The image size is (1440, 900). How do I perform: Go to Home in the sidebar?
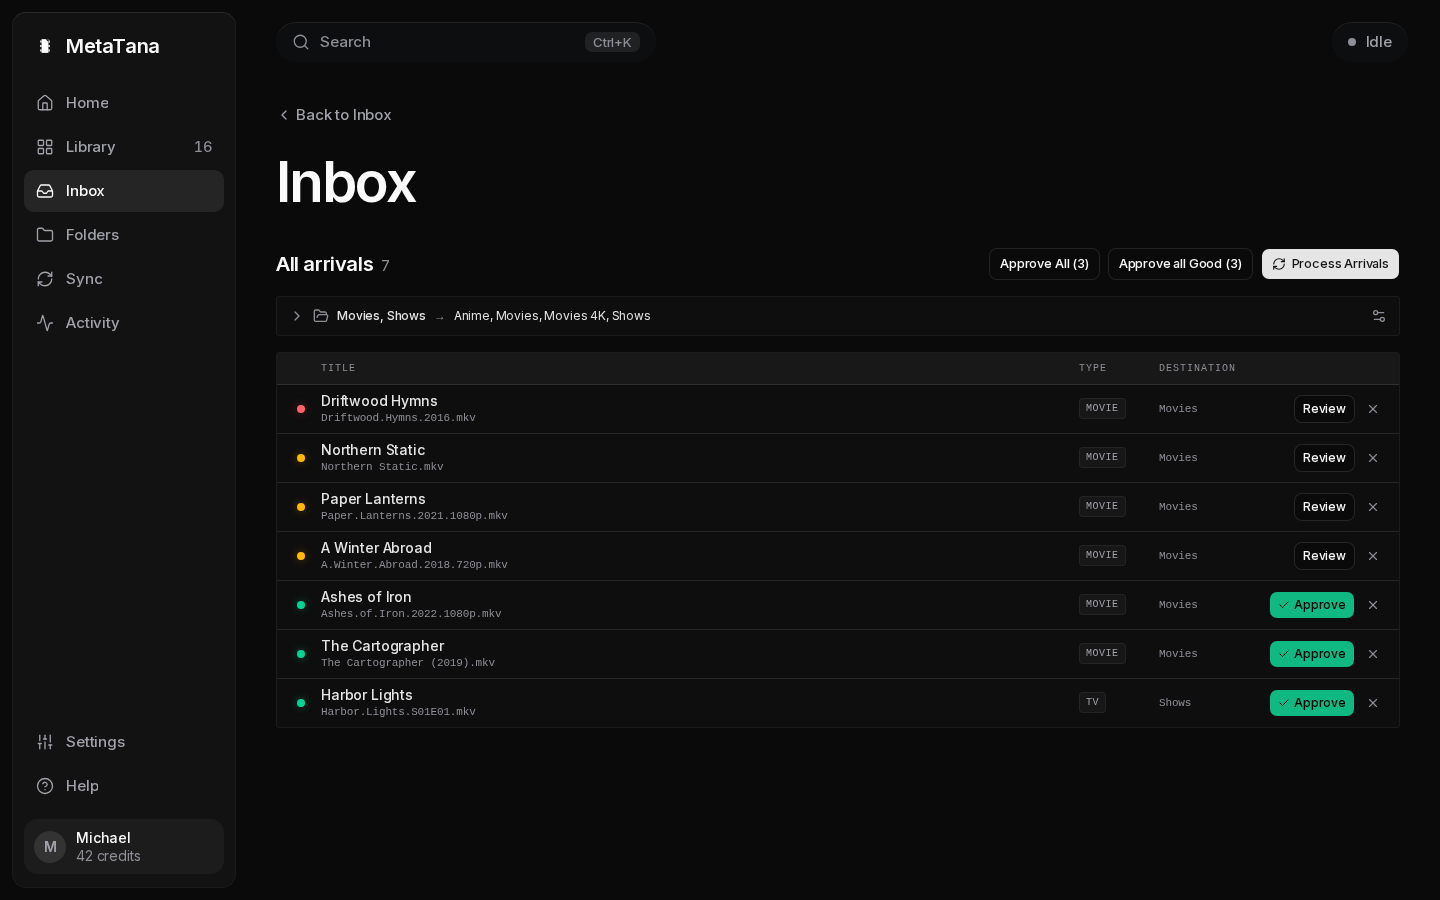click(124, 103)
